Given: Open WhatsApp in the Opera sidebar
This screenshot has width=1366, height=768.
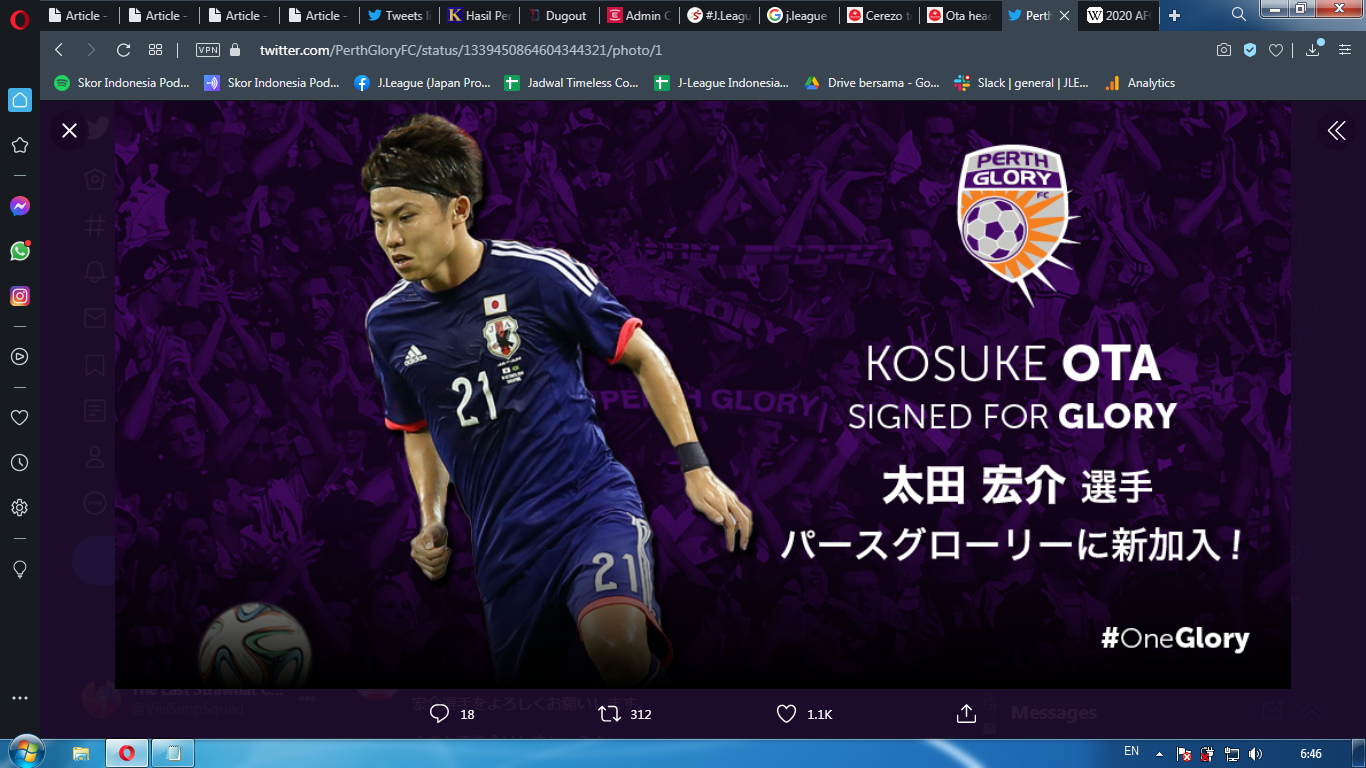Looking at the screenshot, I should [20, 251].
